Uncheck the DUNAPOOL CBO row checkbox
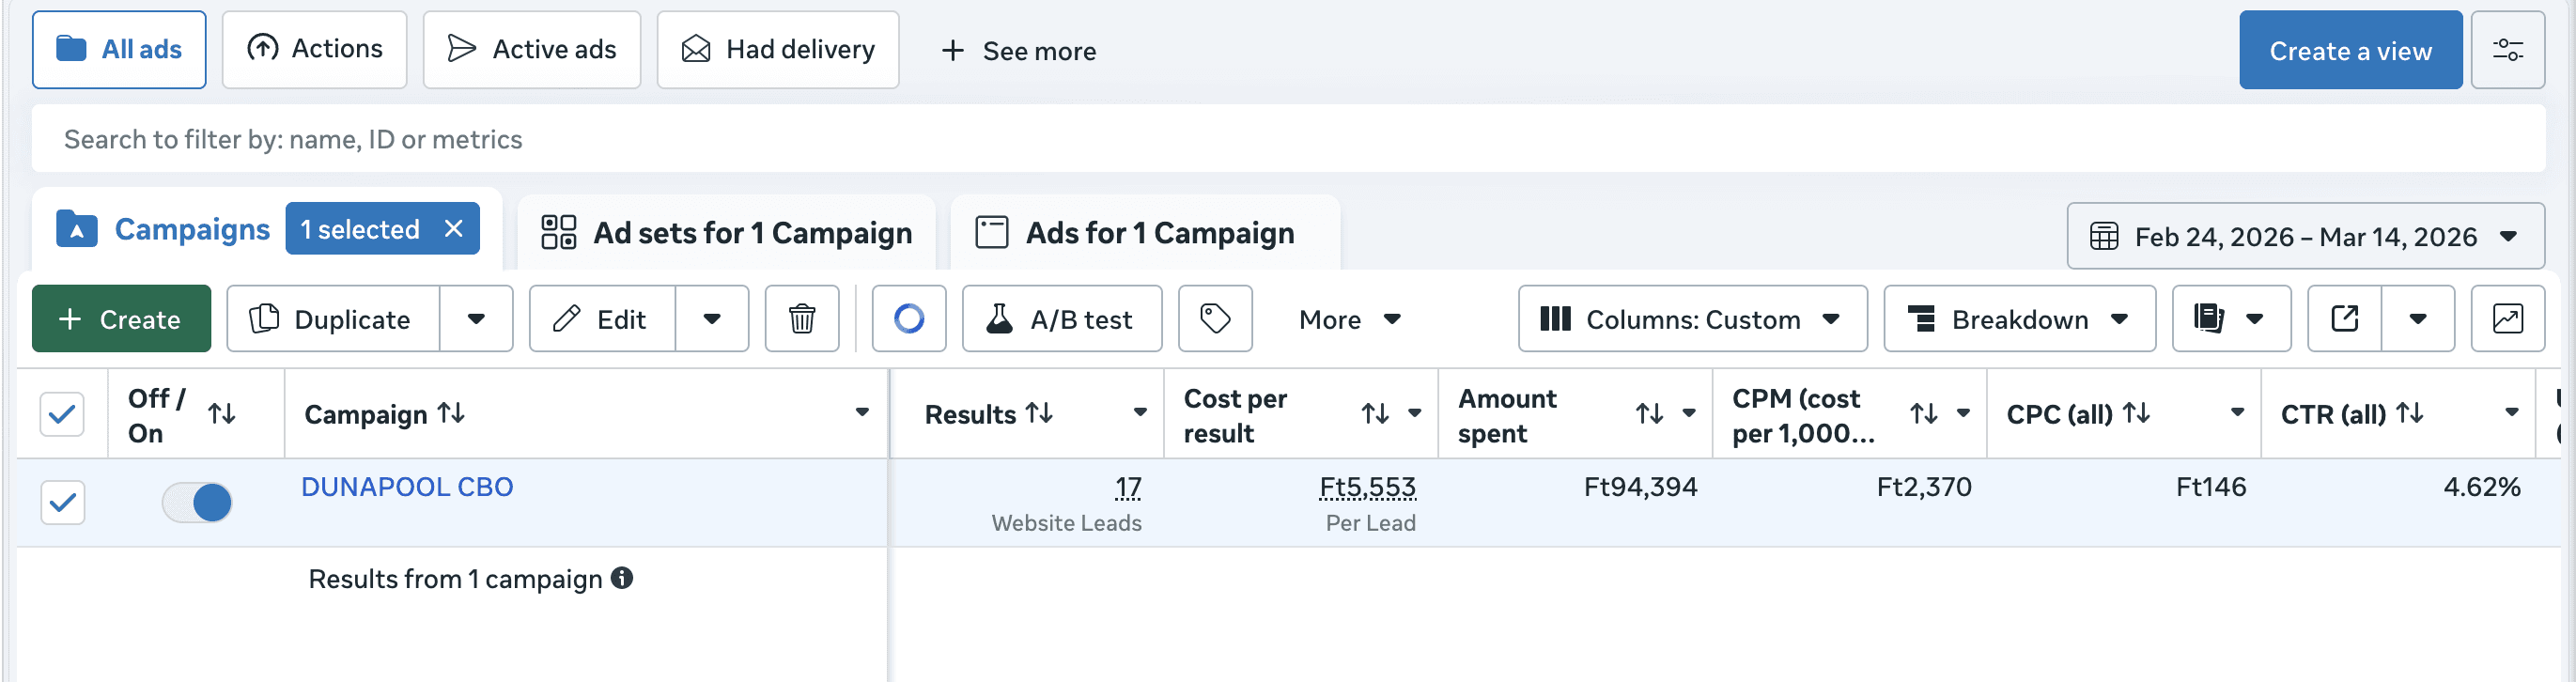 [62, 502]
